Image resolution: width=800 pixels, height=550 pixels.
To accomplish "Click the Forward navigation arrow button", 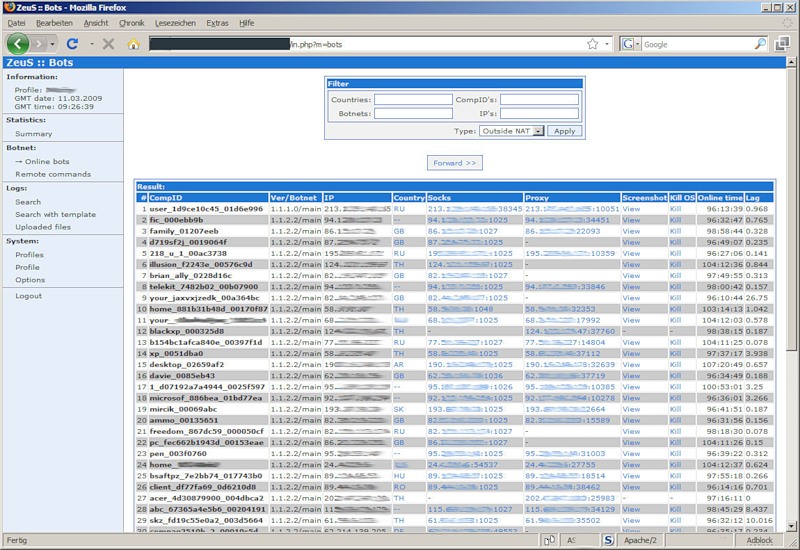I will pos(39,44).
